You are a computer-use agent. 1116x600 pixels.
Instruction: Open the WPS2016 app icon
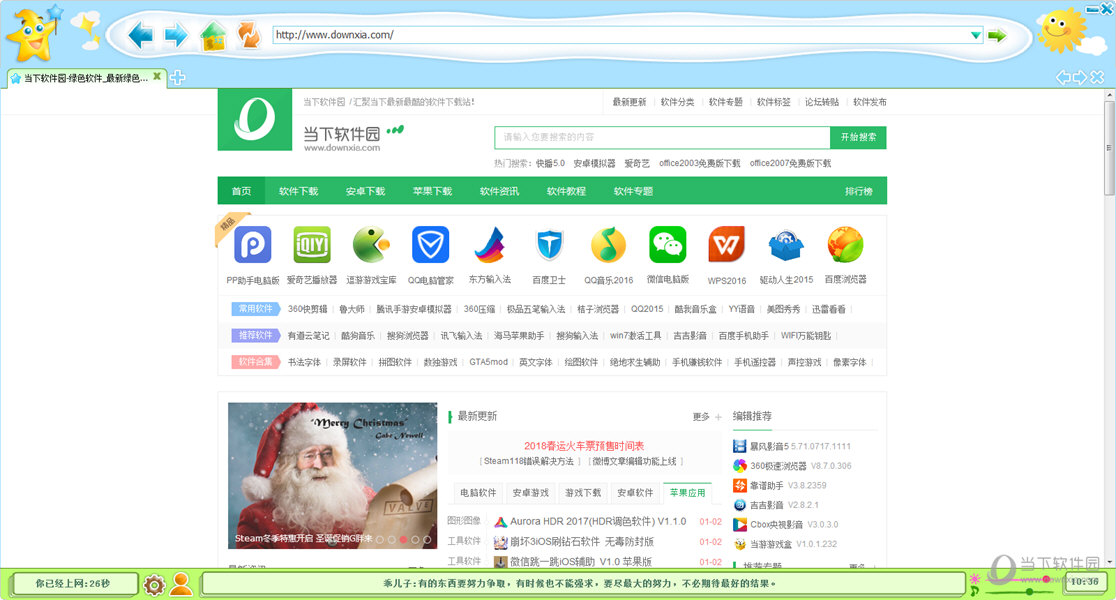[727, 245]
